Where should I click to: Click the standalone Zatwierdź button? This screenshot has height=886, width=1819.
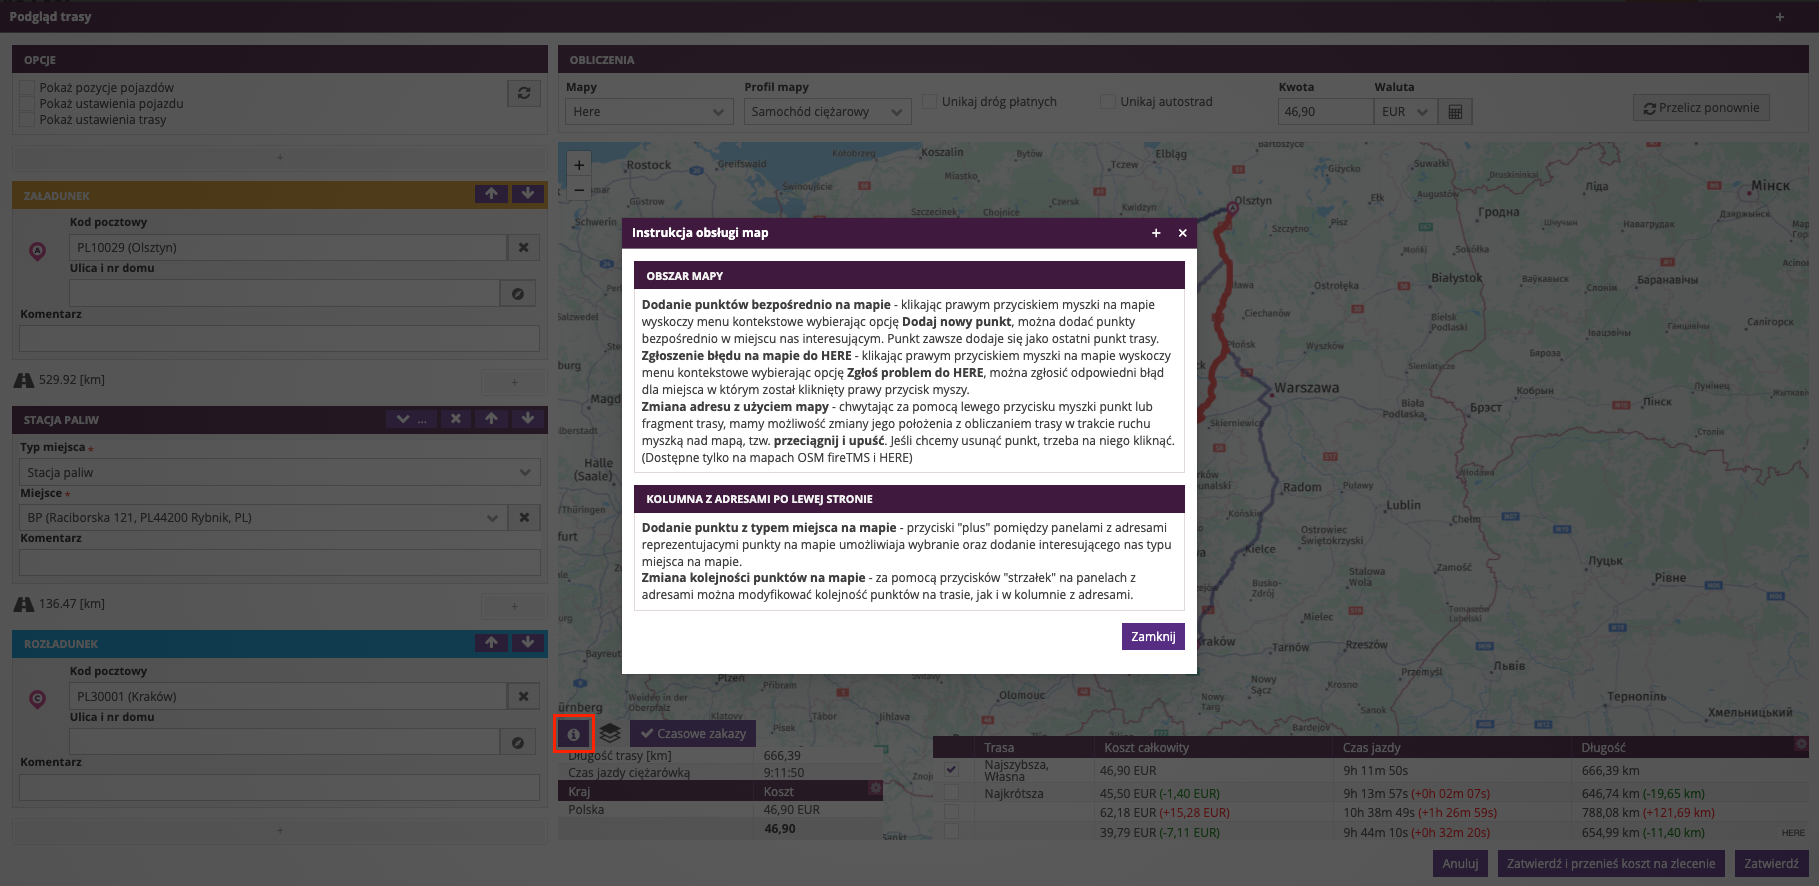(x=1771, y=864)
